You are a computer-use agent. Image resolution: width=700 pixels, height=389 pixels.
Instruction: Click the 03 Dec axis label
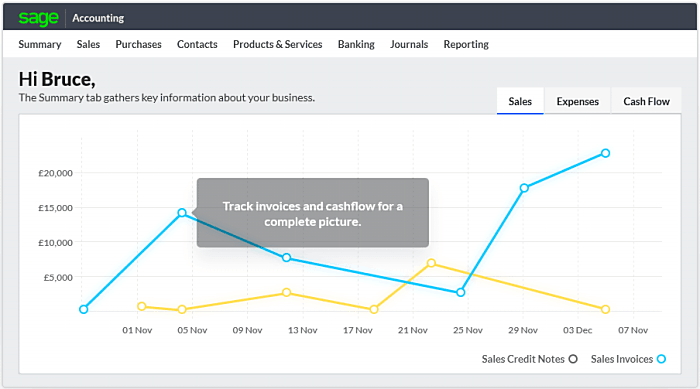(577, 330)
